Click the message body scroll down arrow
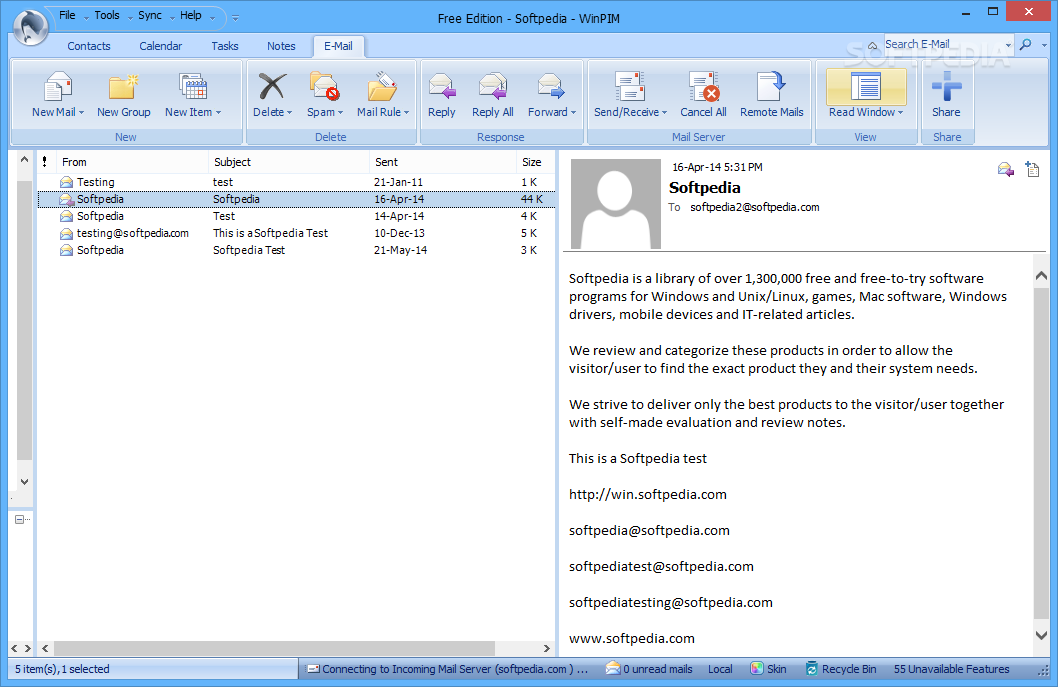This screenshot has width=1058, height=687. tap(1041, 635)
